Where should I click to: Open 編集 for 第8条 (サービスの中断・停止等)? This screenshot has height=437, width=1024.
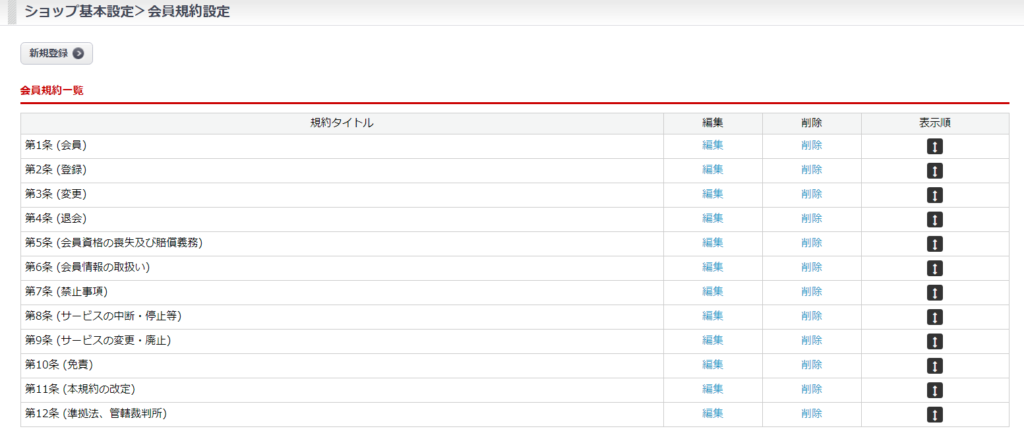tap(712, 316)
